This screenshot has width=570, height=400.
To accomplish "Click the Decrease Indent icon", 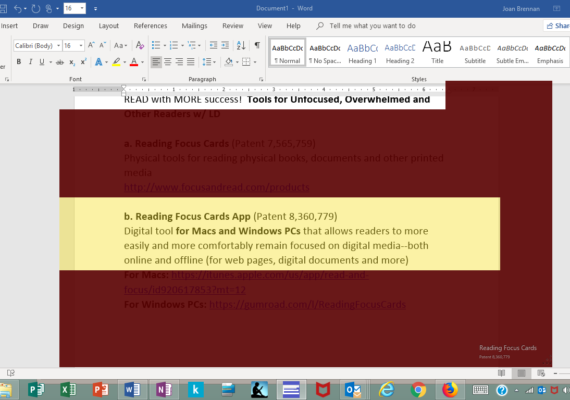I will [213, 45].
